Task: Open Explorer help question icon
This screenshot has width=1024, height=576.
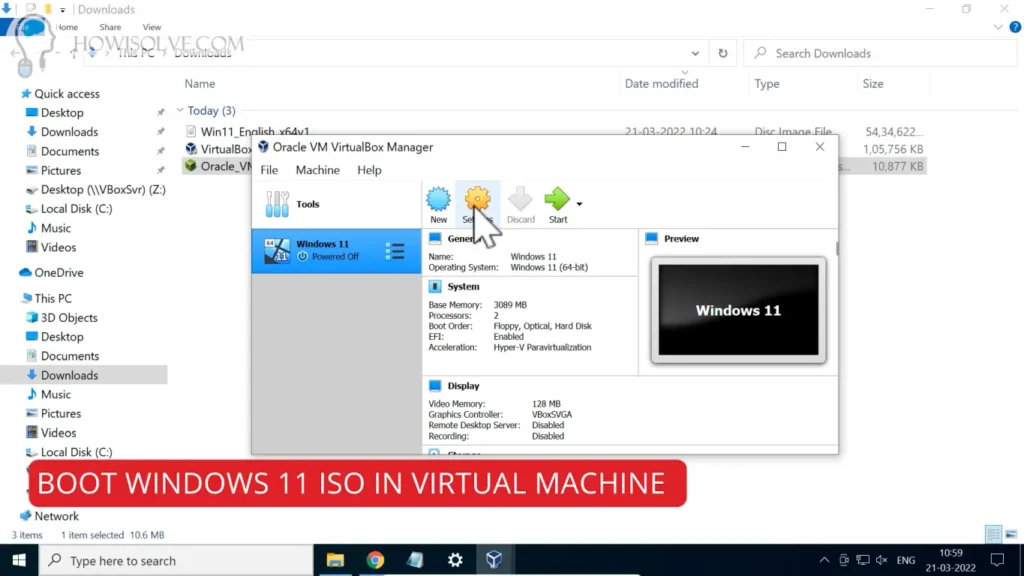Action: pos(1015,27)
